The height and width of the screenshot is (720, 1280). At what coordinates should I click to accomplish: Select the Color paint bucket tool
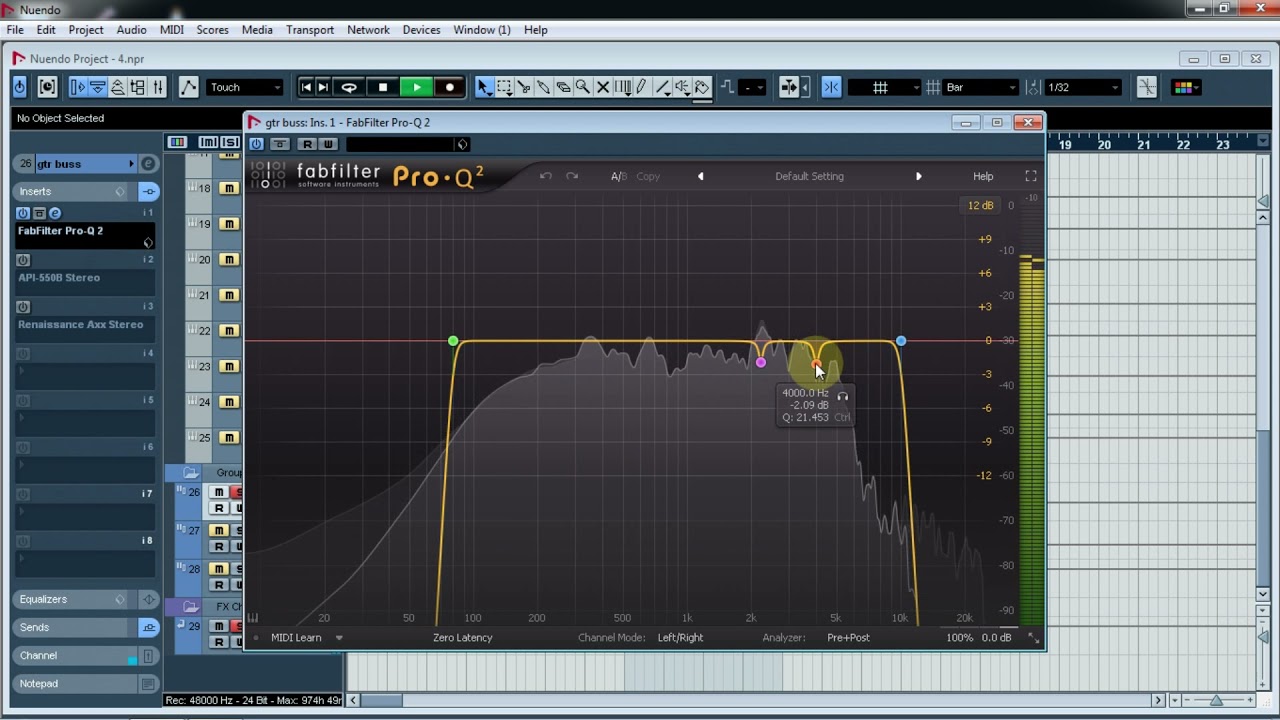coord(702,87)
